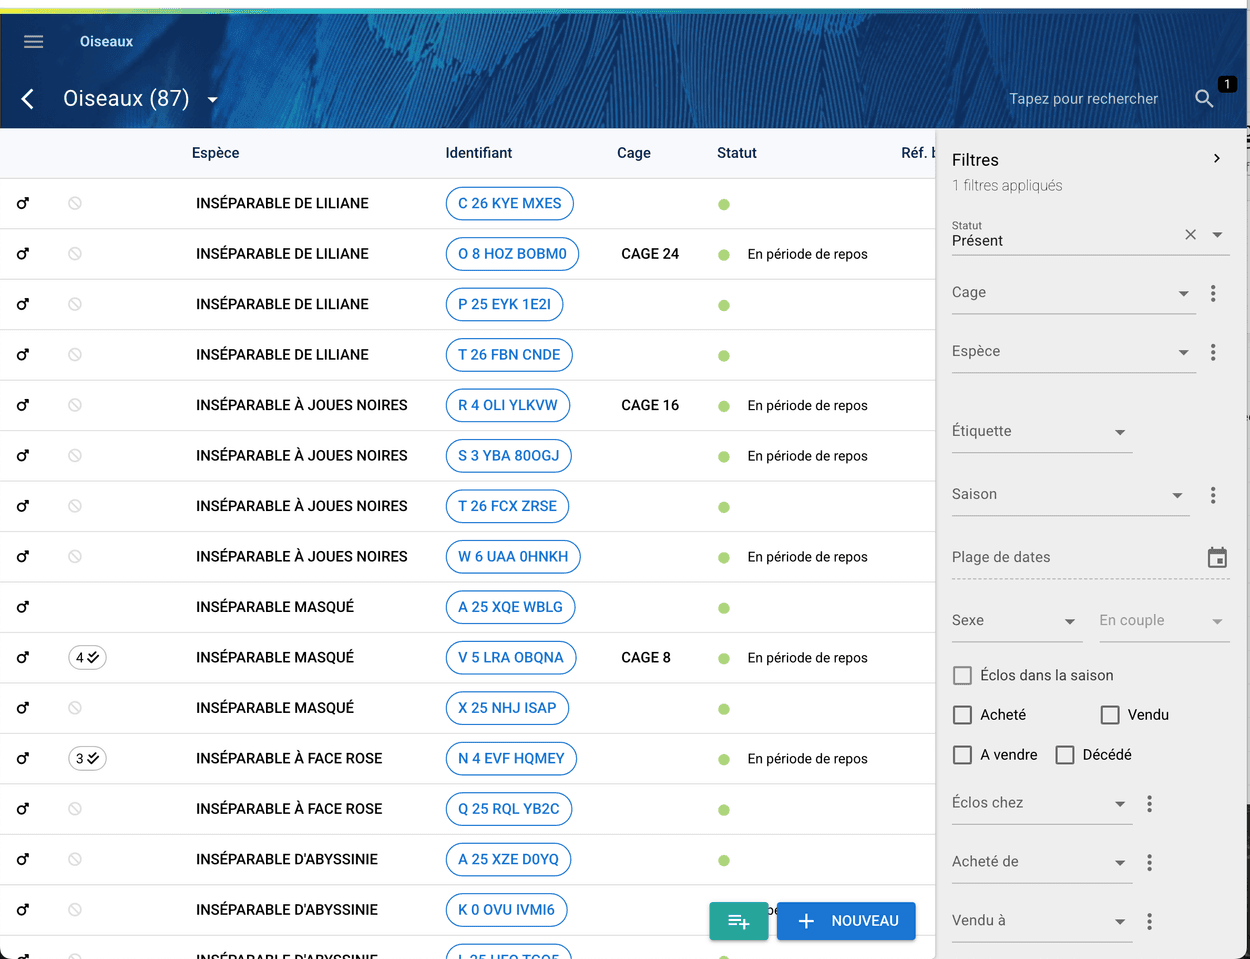Open more options next to Saison filter

[1213, 495]
